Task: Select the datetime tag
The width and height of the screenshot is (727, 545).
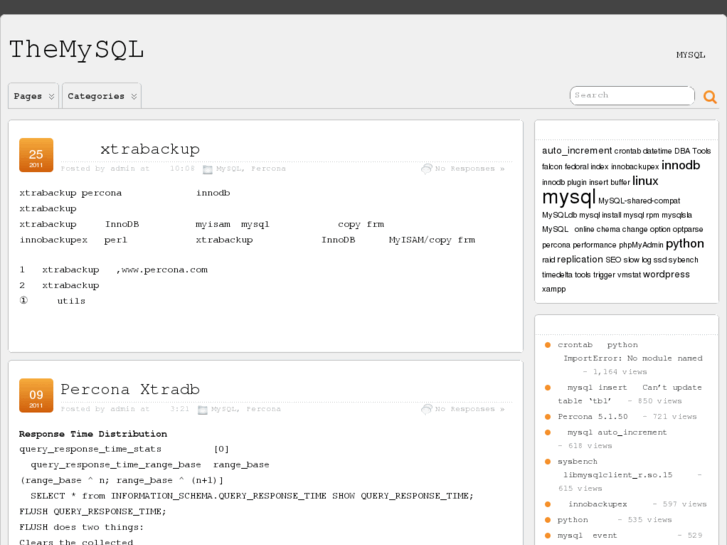Action: click(657, 151)
